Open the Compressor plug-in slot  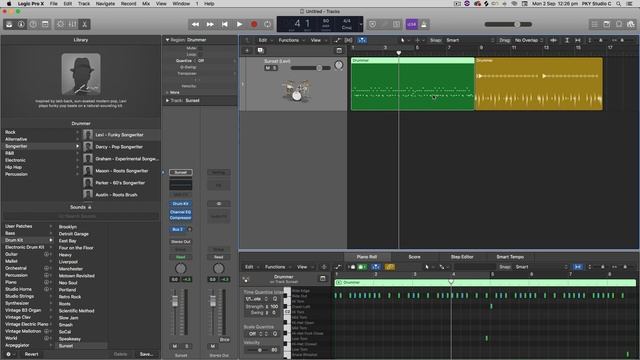point(180,218)
